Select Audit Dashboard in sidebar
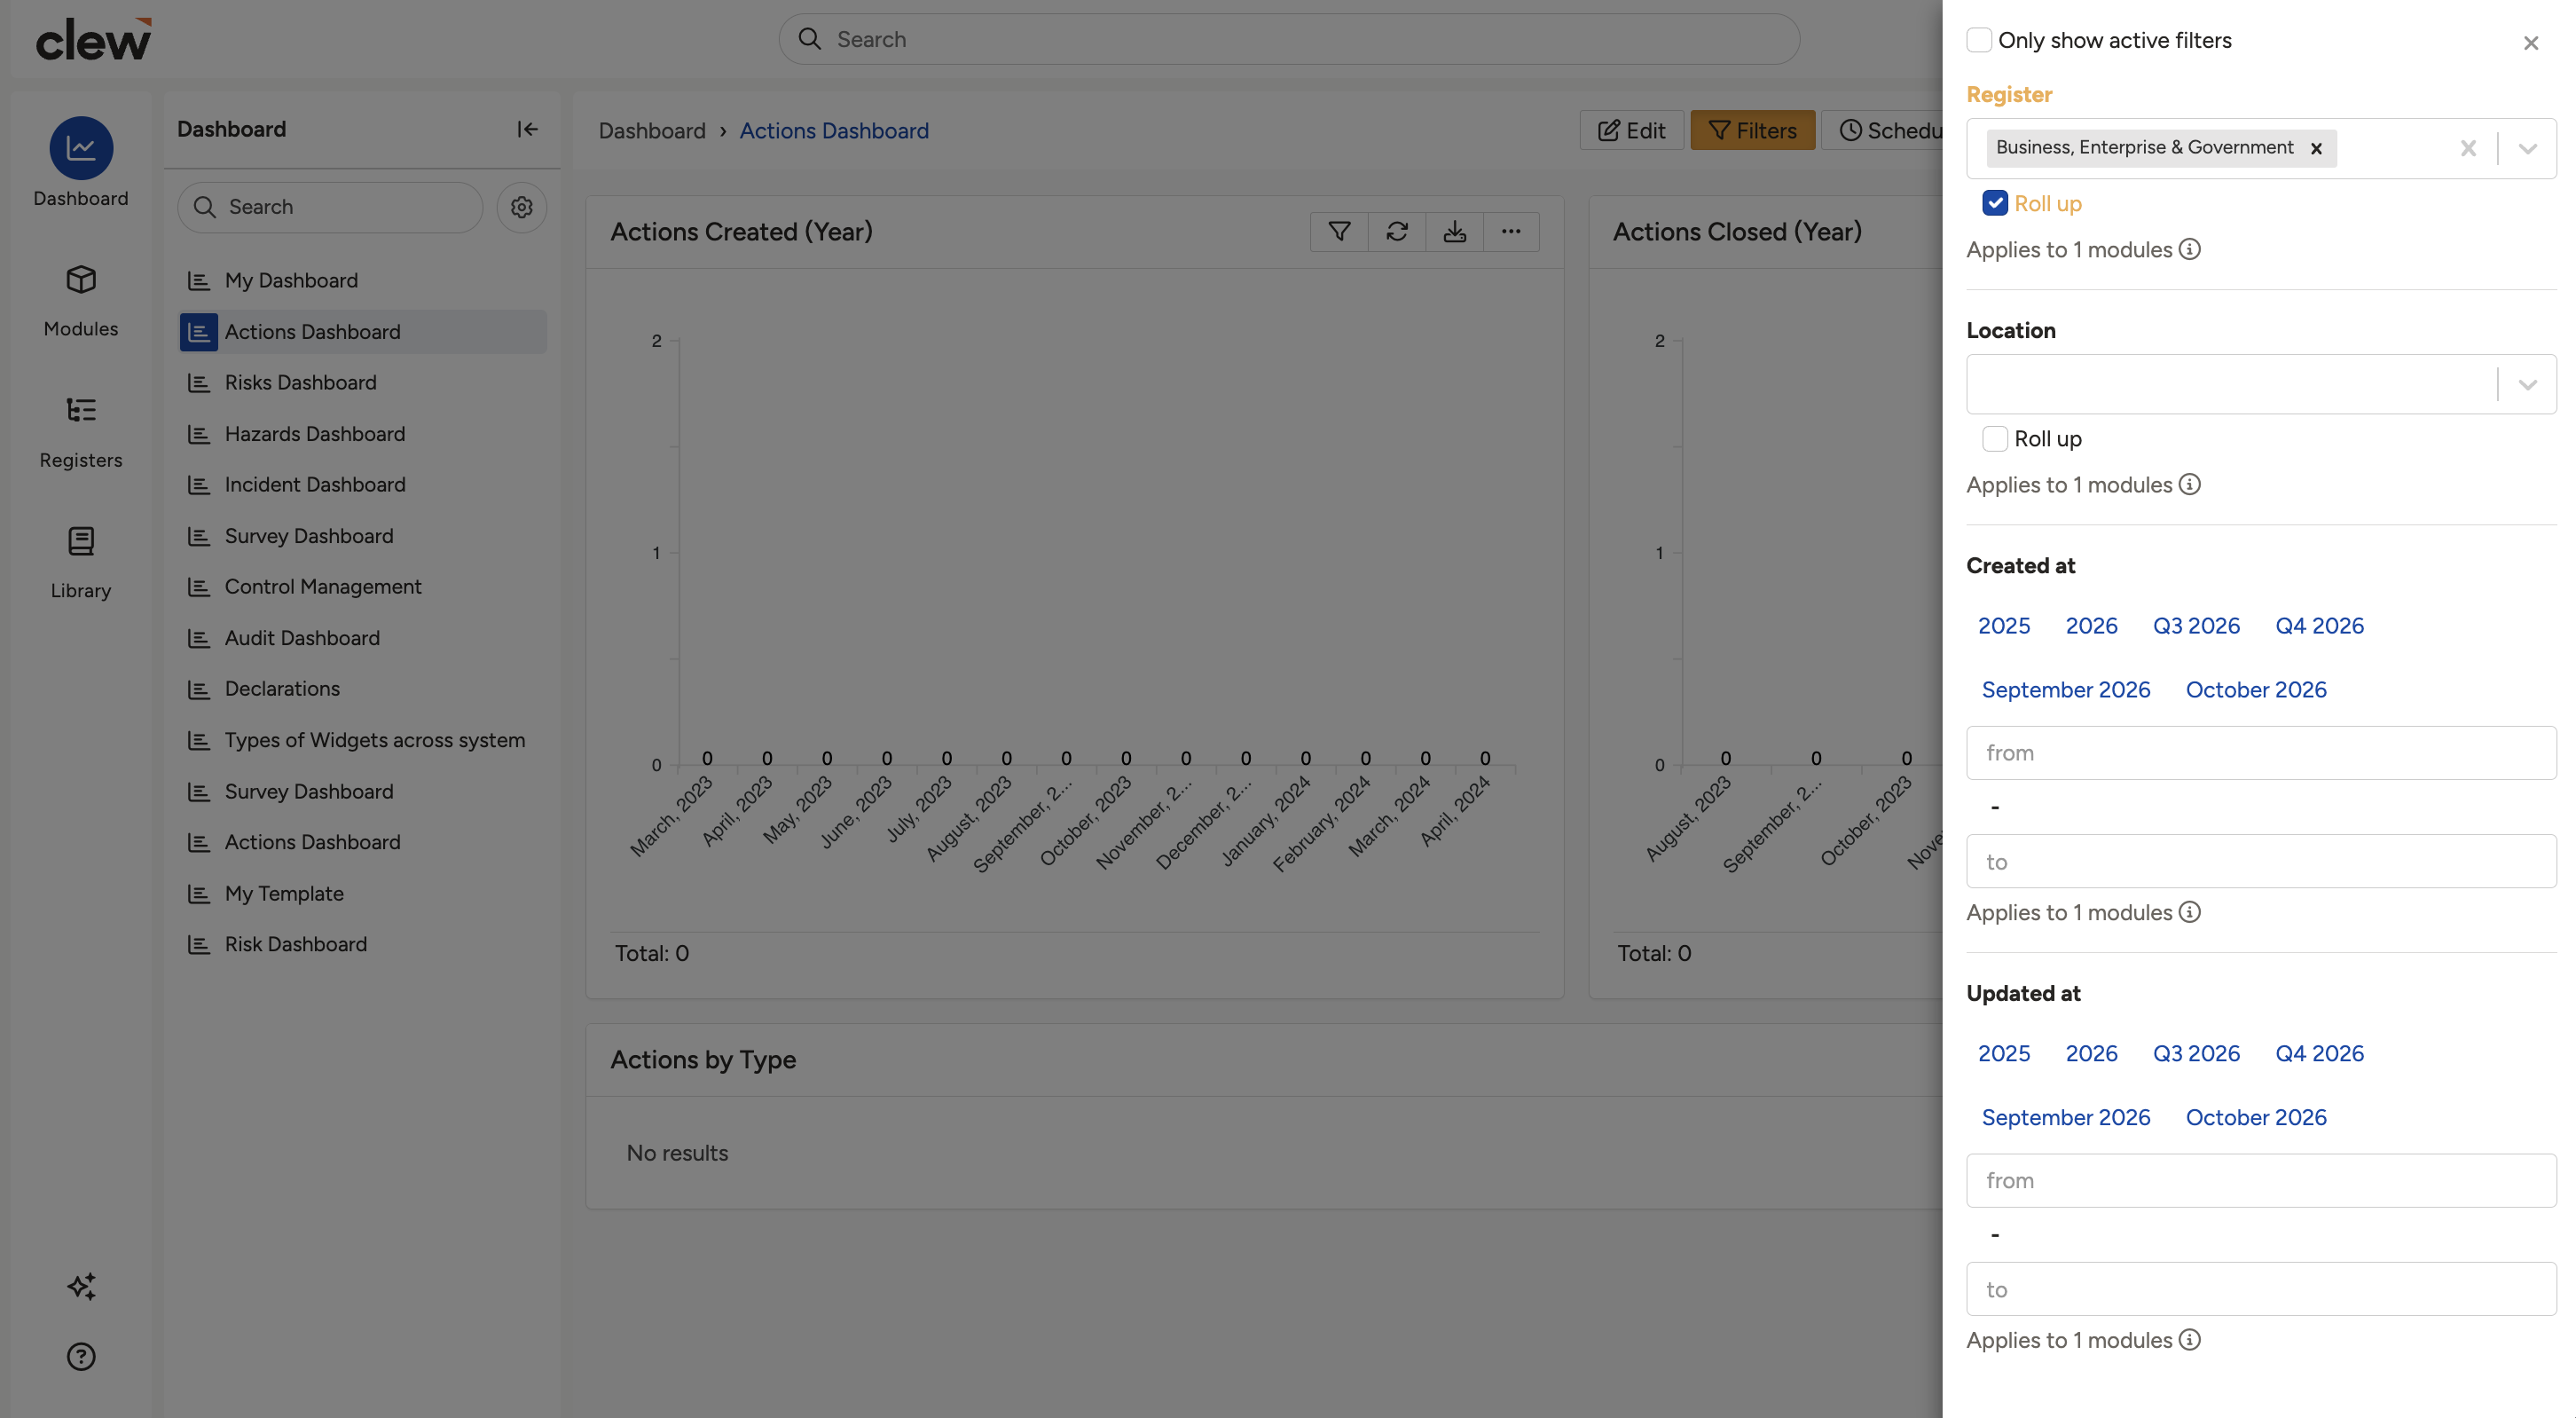 tap(362, 638)
